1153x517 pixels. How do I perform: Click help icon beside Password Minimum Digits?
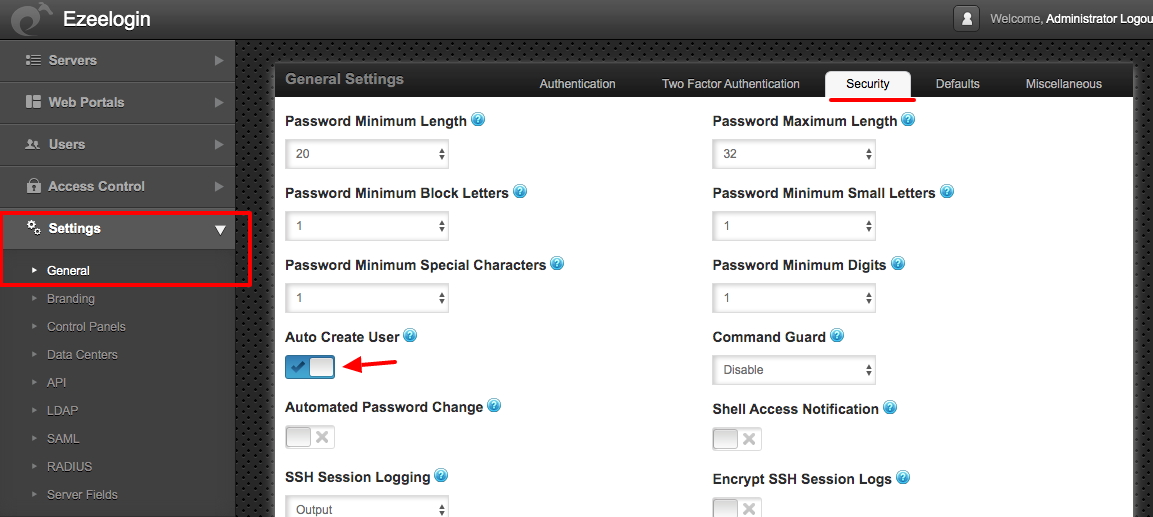click(897, 263)
